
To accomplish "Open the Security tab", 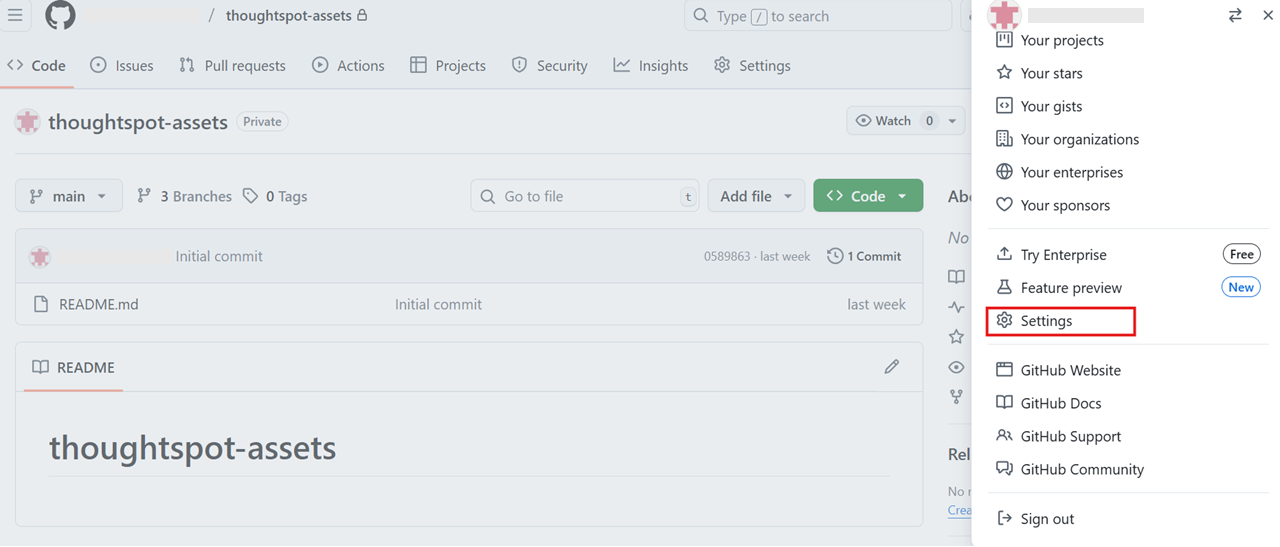I will point(549,65).
